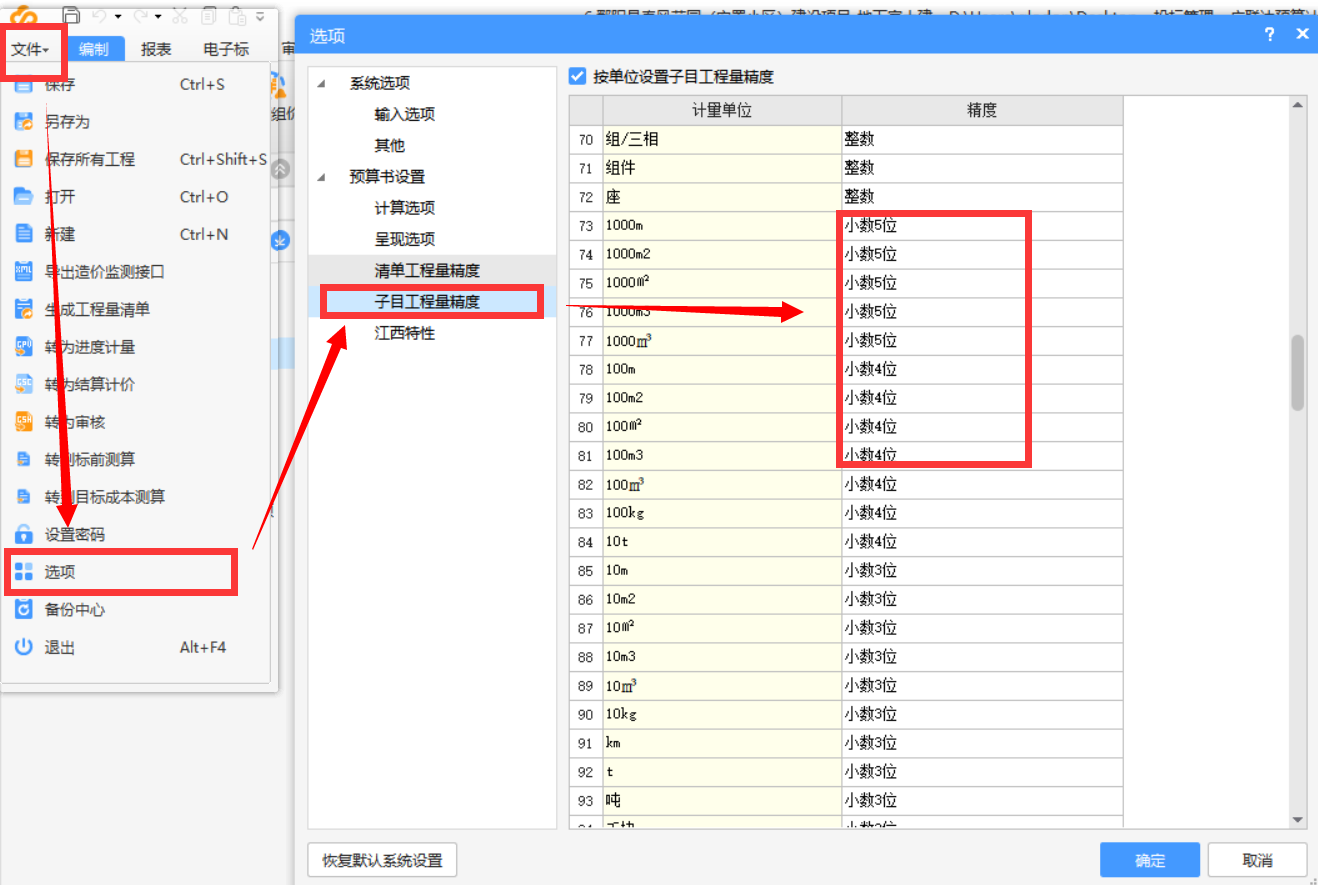Switch to the 报表 tab
The height and width of the screenshot is (885, 1318).
click(156, 49)
